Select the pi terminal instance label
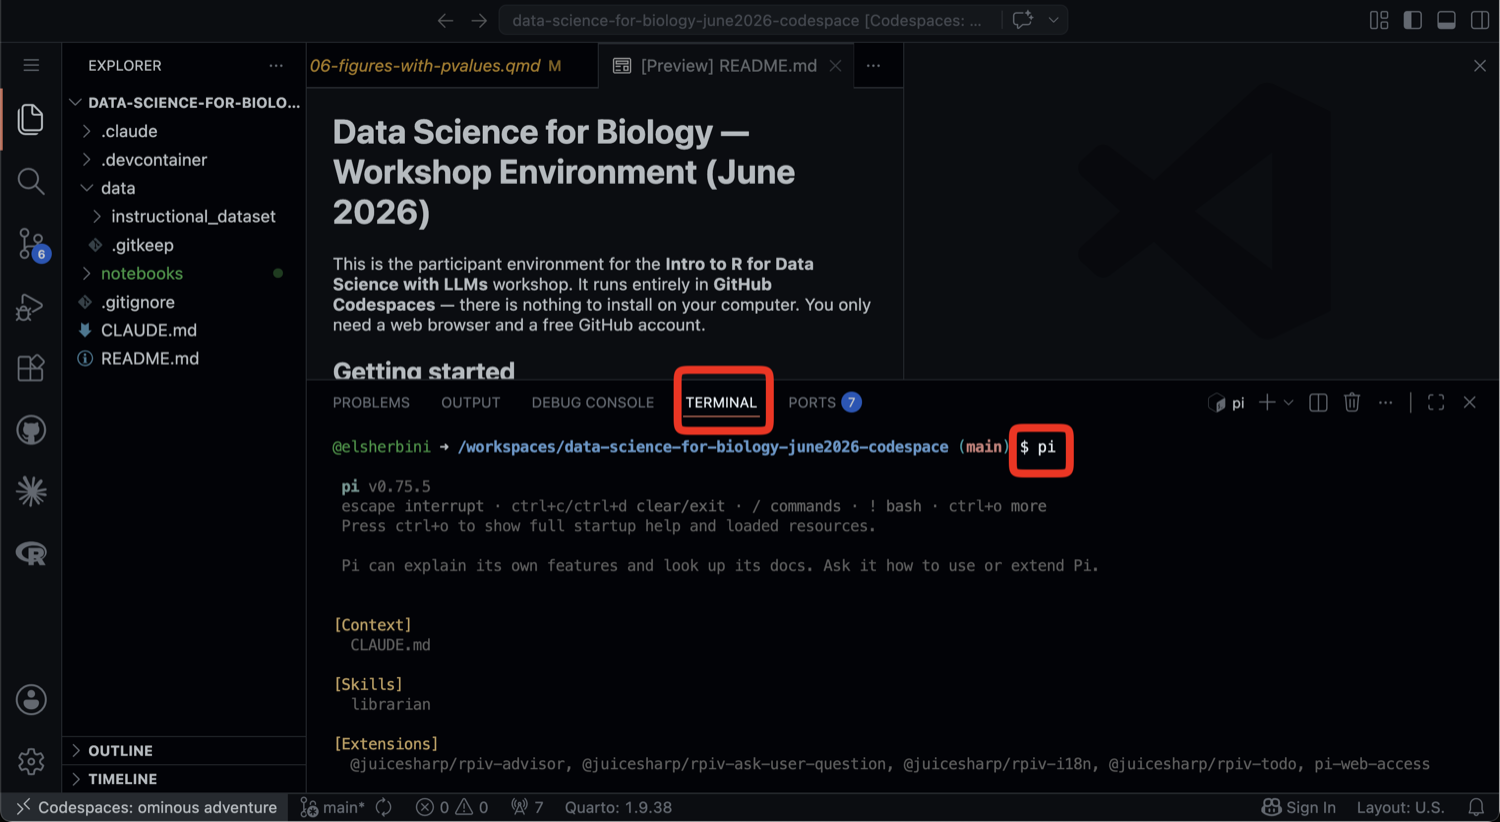This screenshot has width=1500, height=822. coord(1227,402)
